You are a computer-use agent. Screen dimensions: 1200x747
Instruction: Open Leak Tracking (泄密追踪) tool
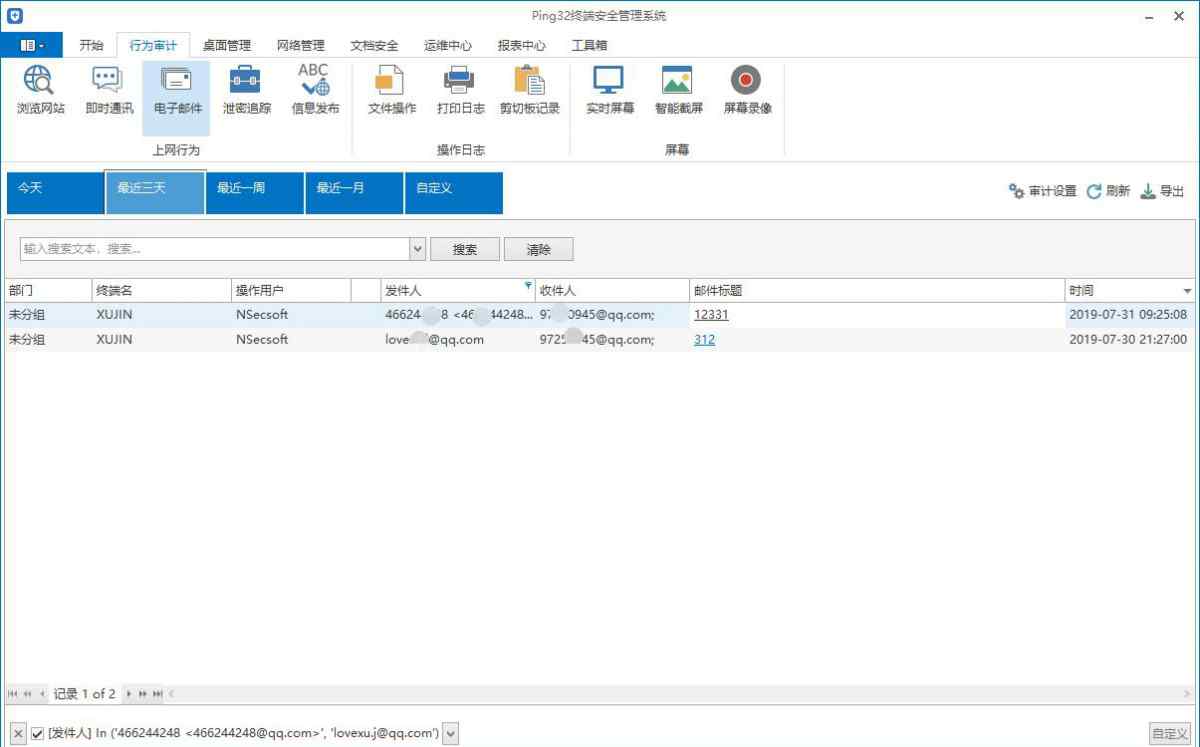pyautogui.click(x=246, y=91)
